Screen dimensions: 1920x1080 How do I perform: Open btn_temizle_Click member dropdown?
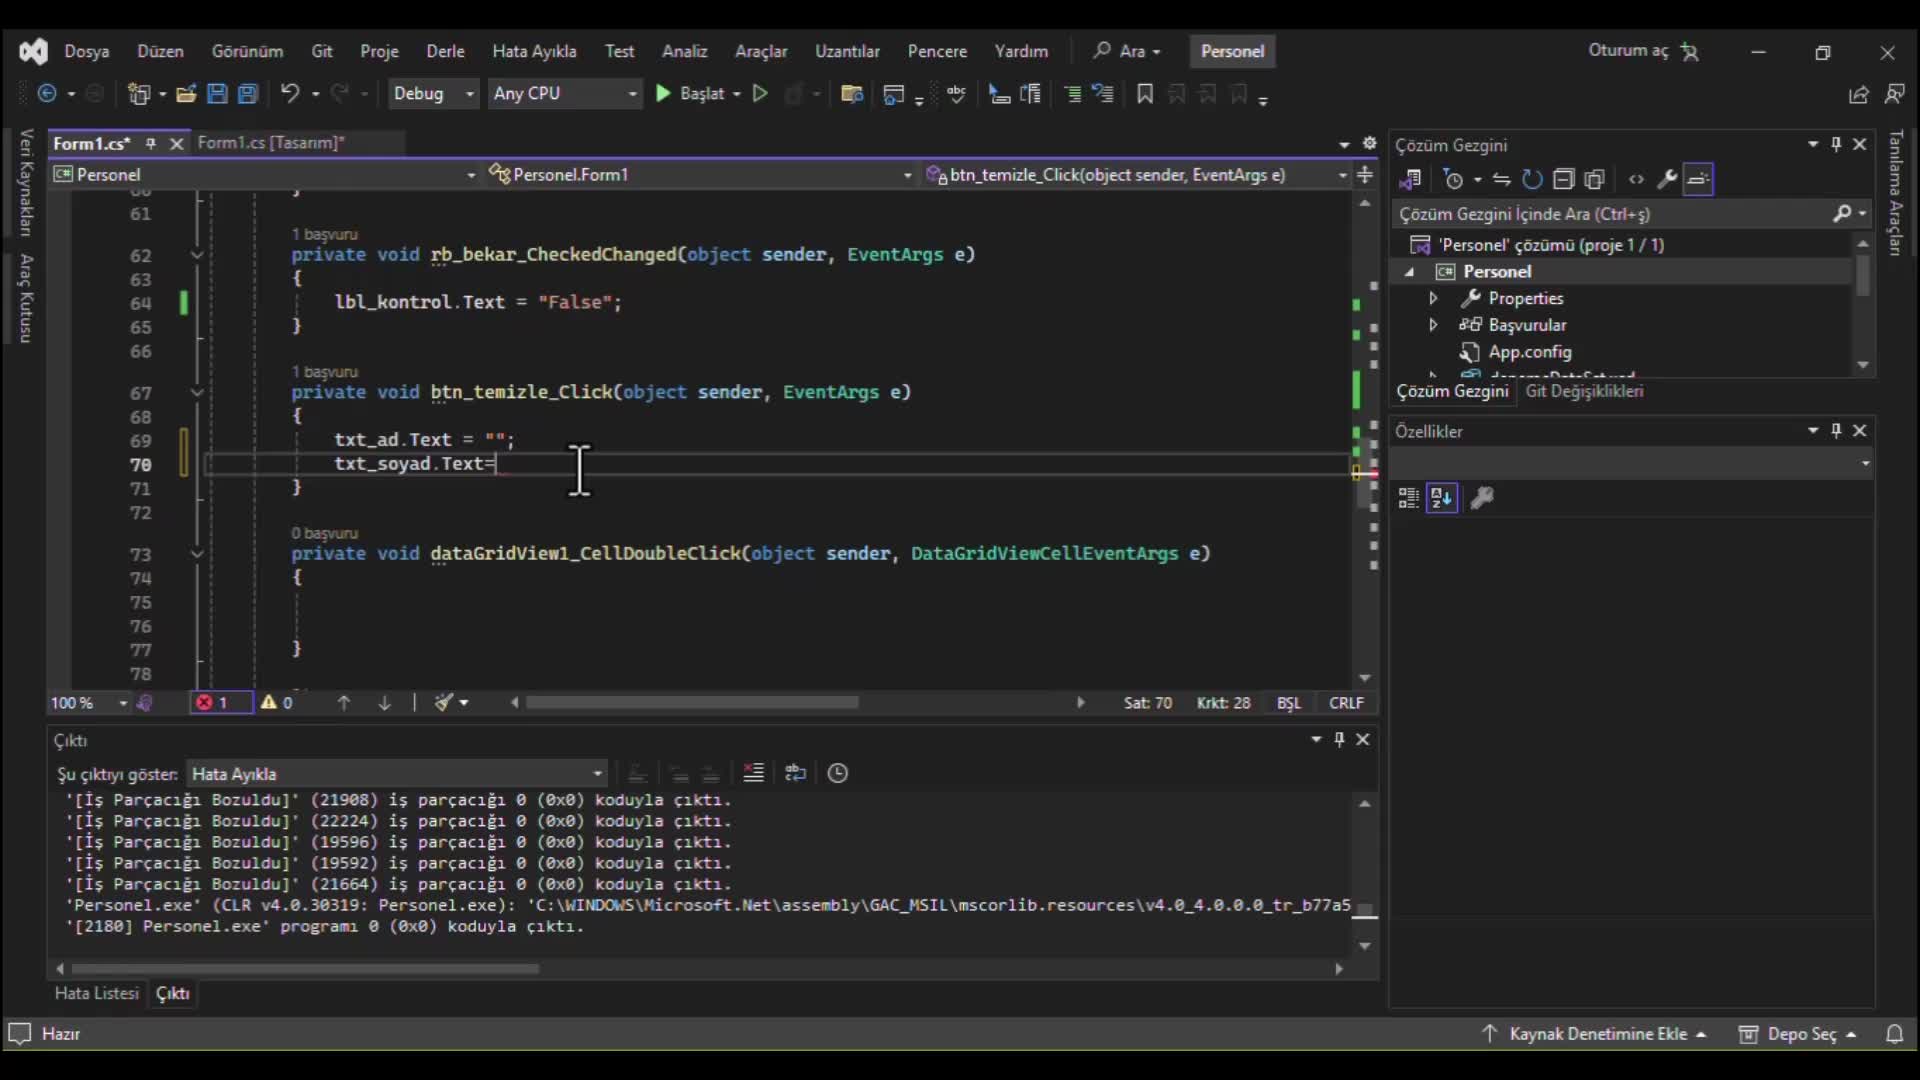coord(1137,175)
